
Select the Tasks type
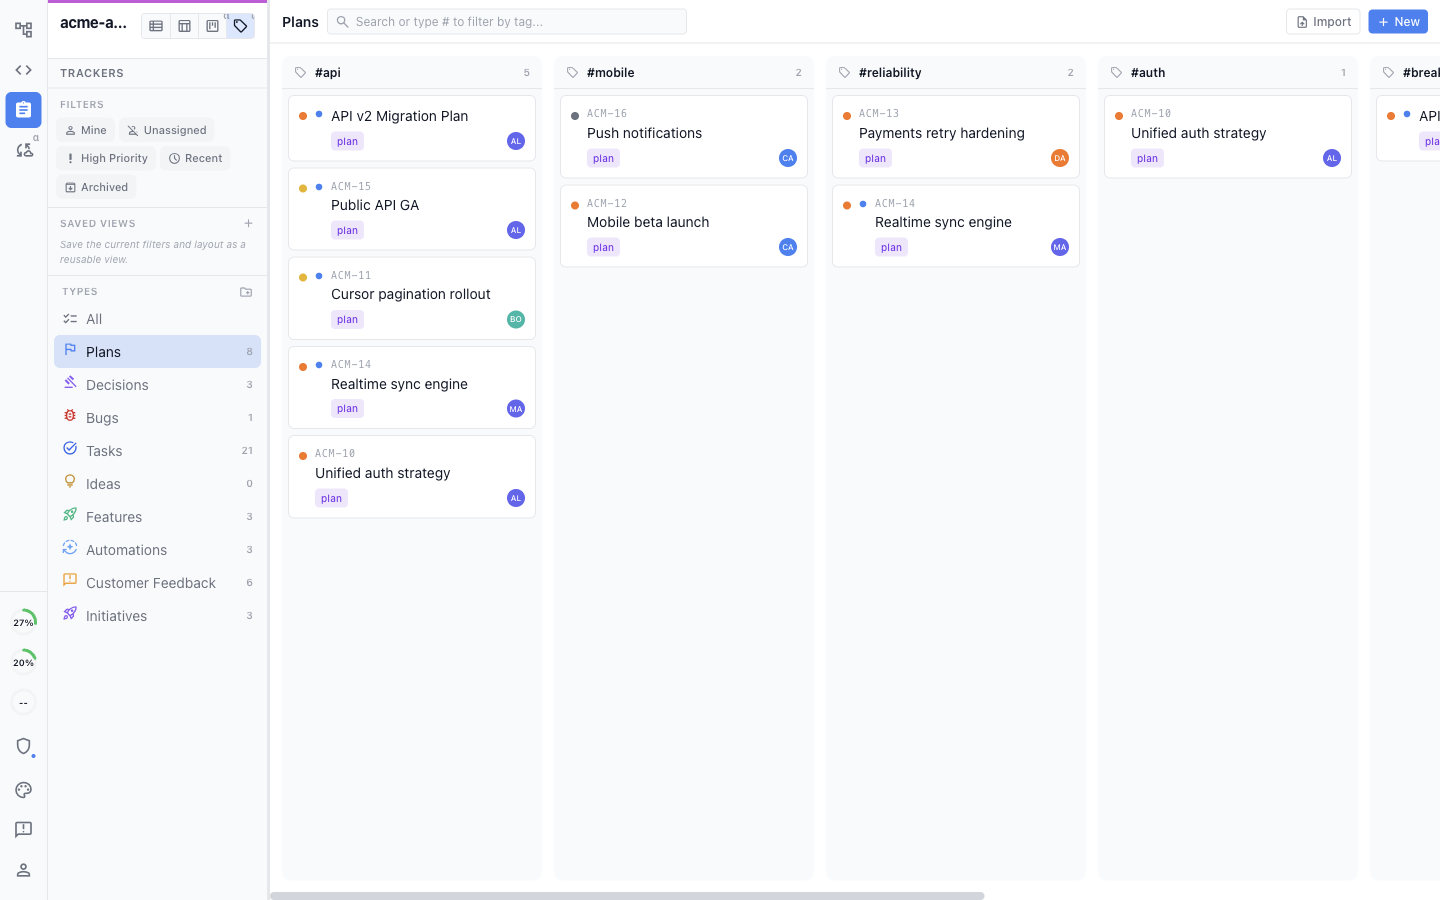pyautogui.click(x=157, y=451)
